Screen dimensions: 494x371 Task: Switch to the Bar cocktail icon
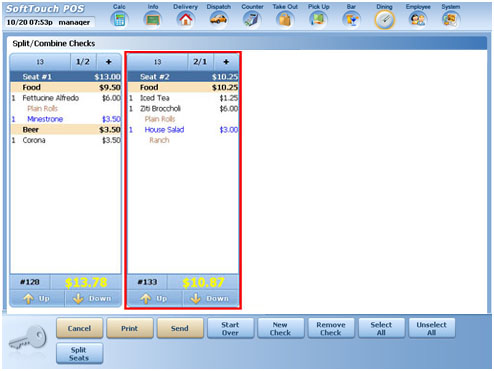coord(351,20)
